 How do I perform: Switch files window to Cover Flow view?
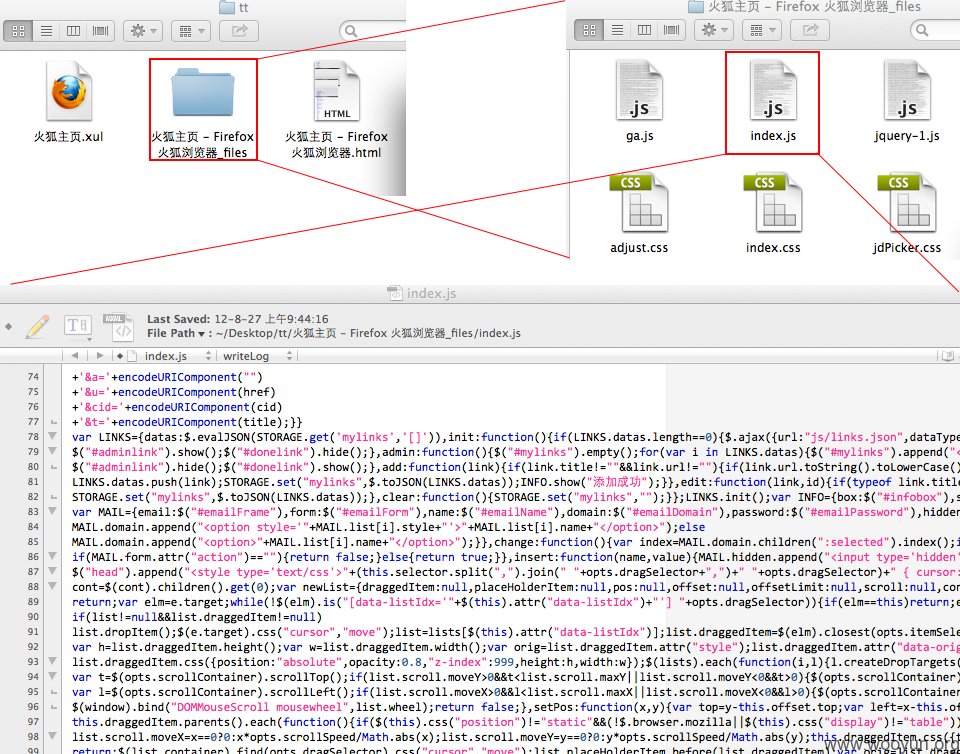(671, 29)
